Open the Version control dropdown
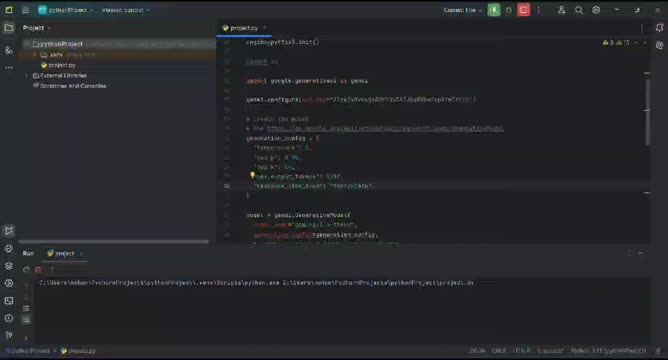 pyautogui.click(x=126, y=10)
